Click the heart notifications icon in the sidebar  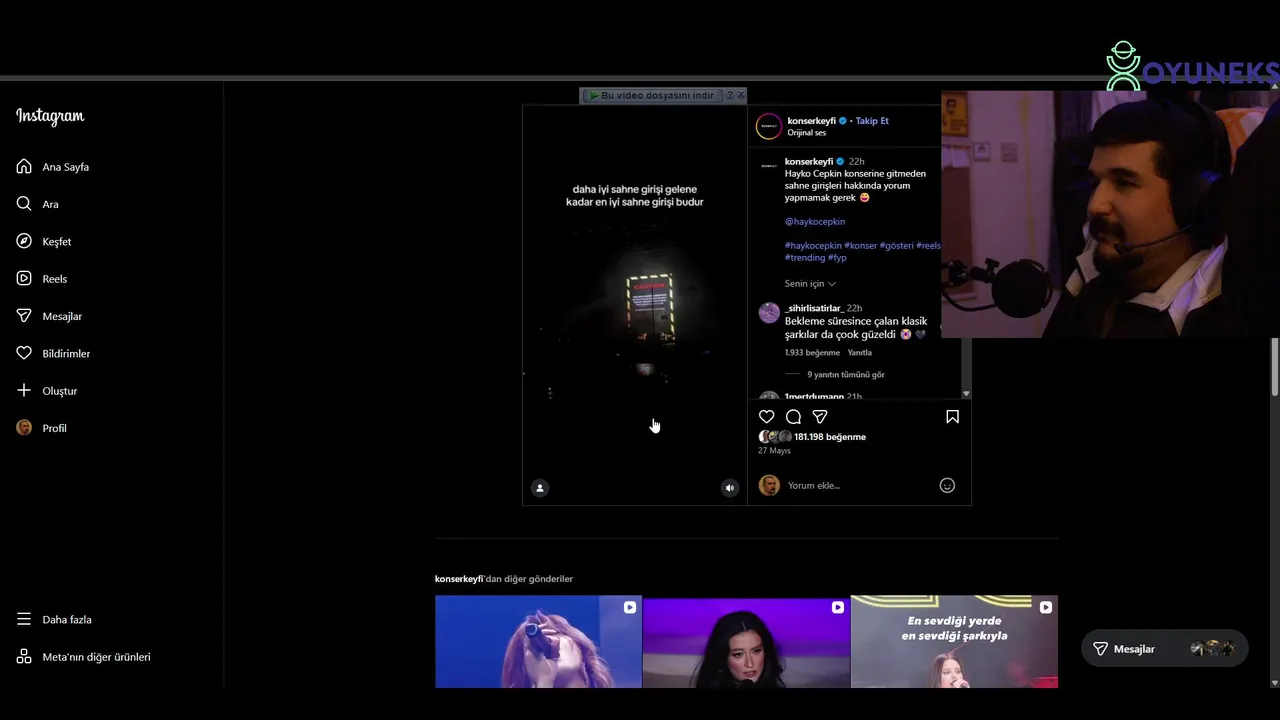point(24,353)
